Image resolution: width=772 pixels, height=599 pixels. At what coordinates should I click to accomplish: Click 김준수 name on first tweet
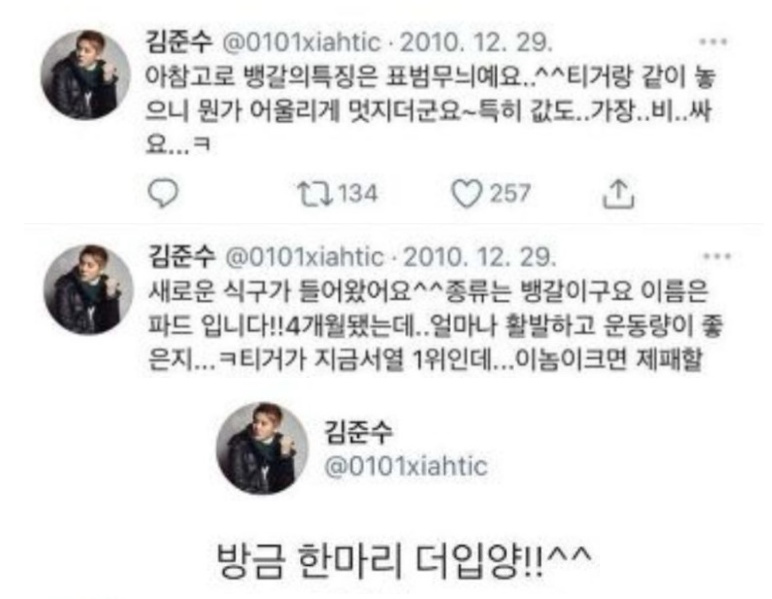click(179, 42)
